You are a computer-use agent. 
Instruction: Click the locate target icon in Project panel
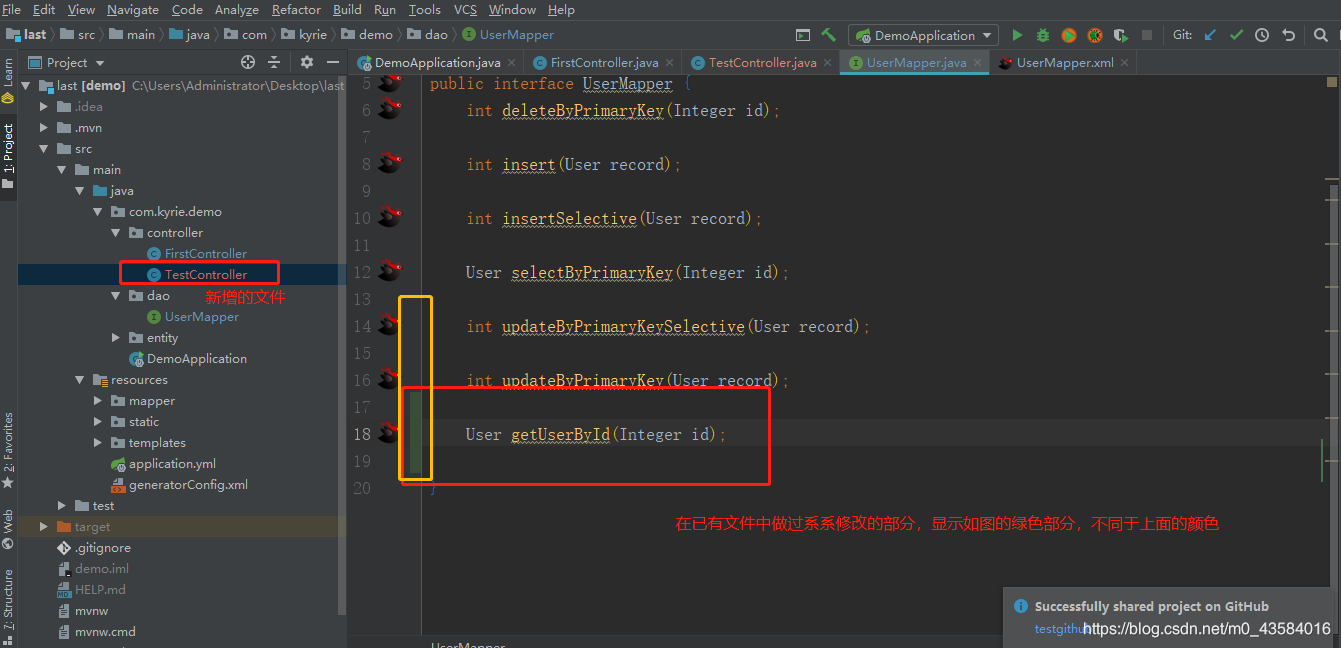coord(248,62)
